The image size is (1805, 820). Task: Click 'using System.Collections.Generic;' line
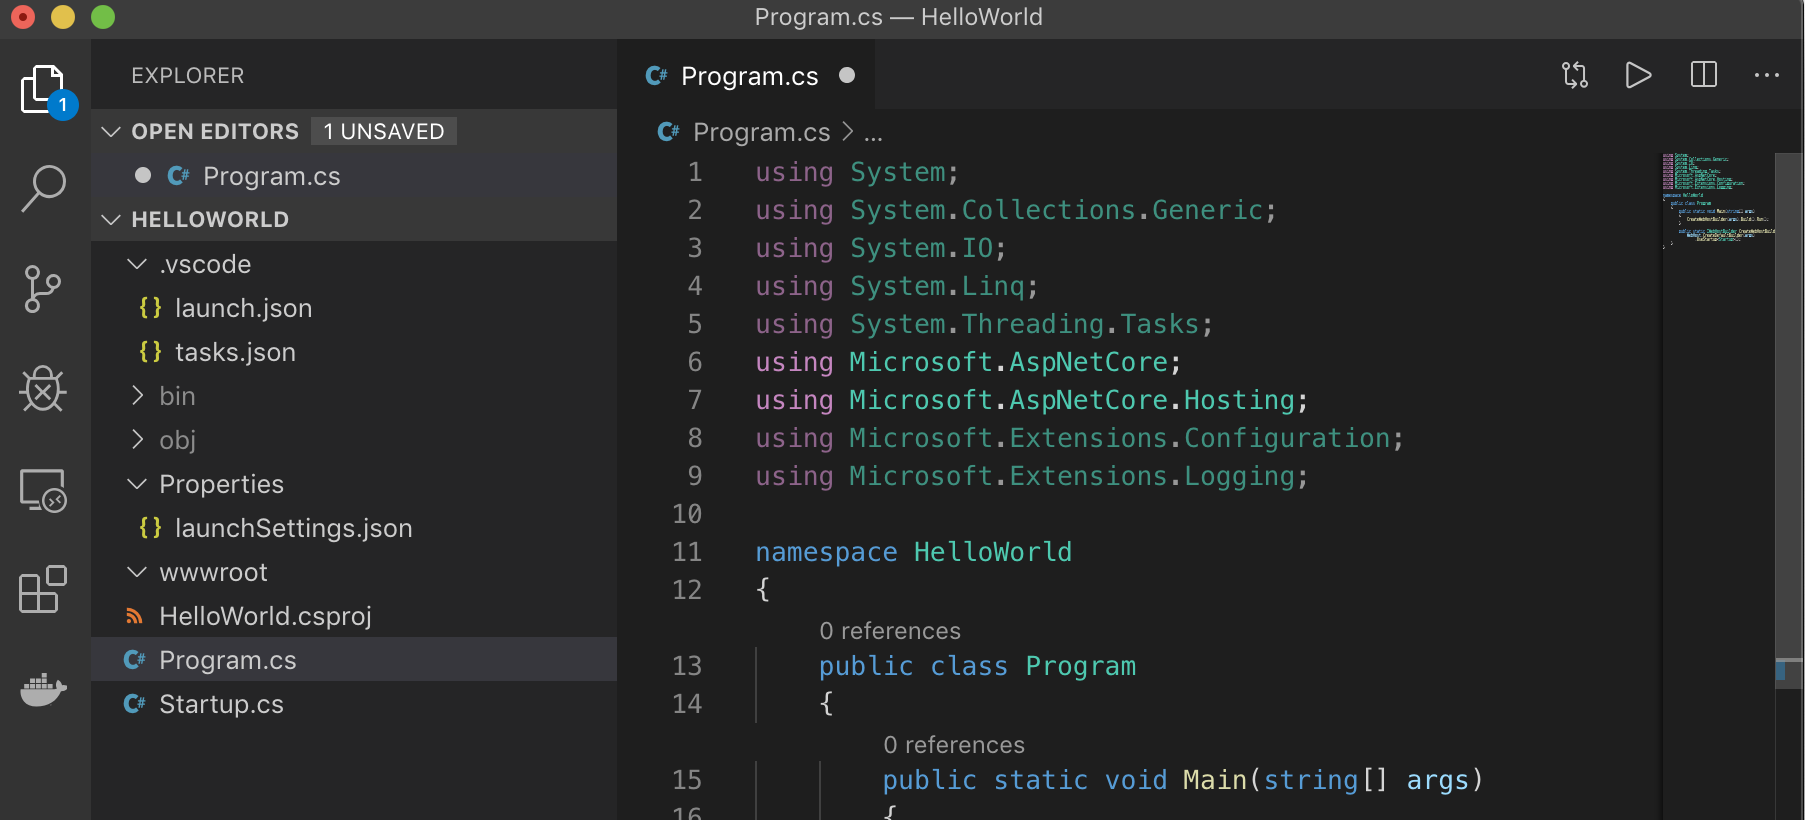point(1016,210)
